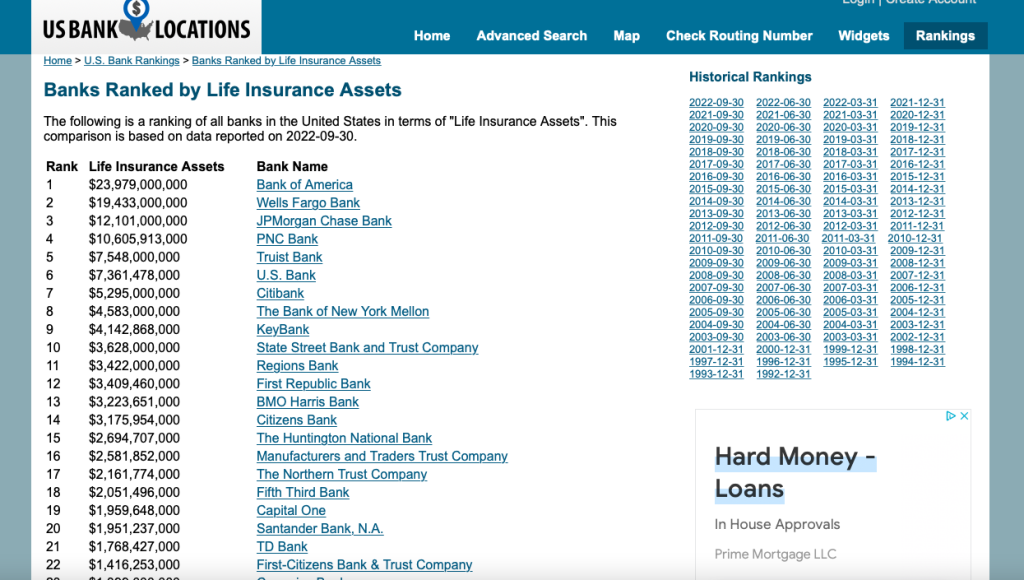View historical ranking 2012-06-30

[783, 226]
